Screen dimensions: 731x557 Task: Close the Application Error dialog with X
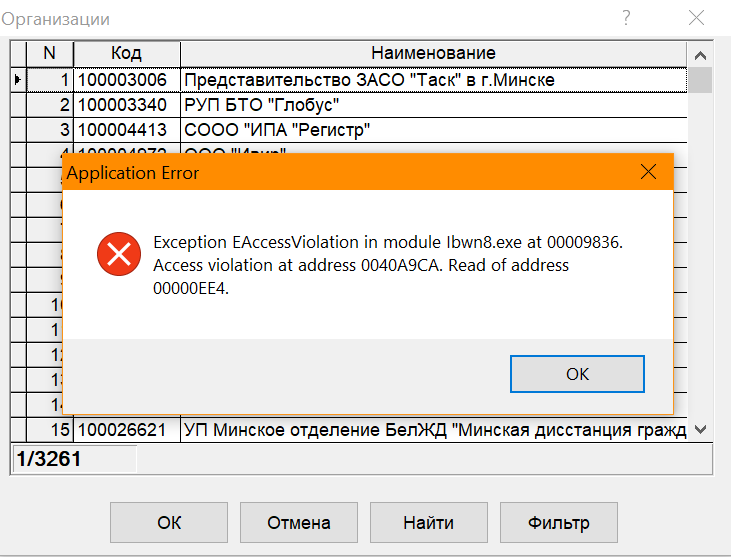click(648, 172)
